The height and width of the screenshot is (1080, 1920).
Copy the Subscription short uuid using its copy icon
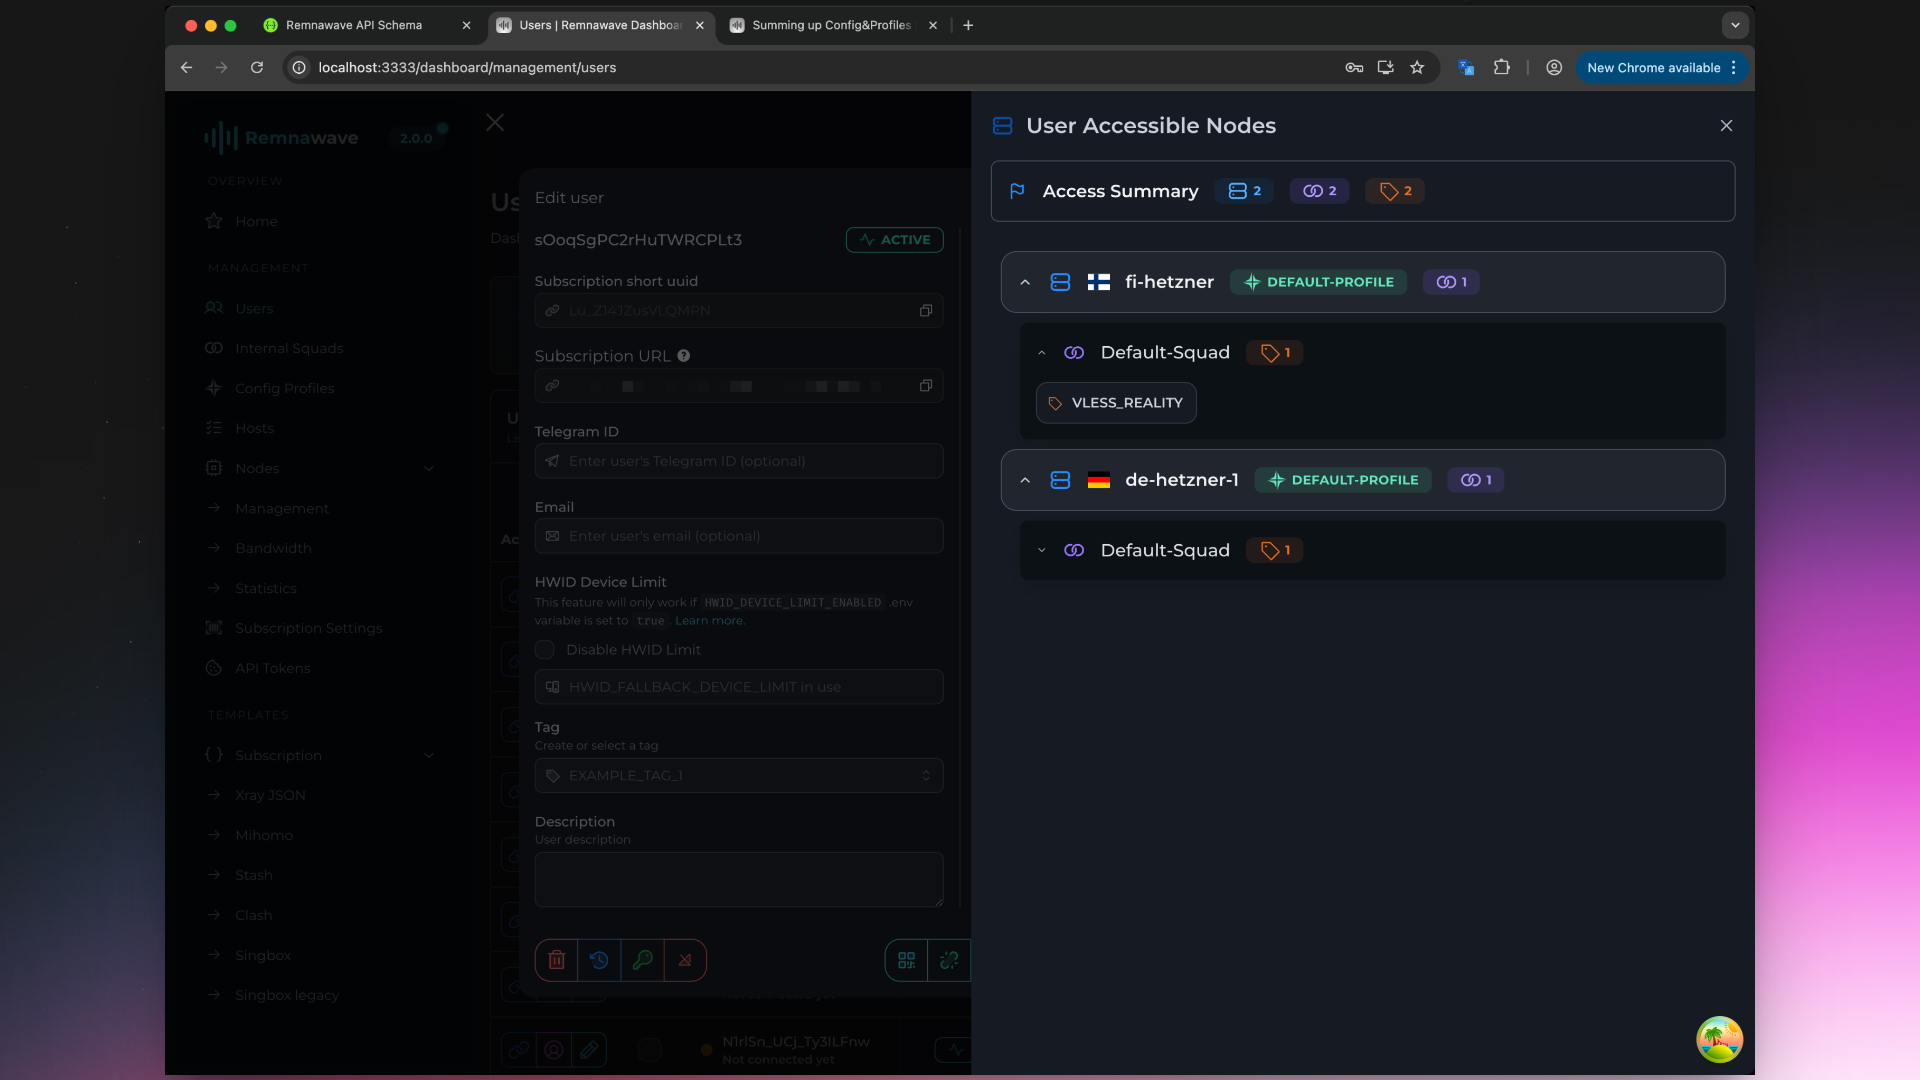[926, 310]
